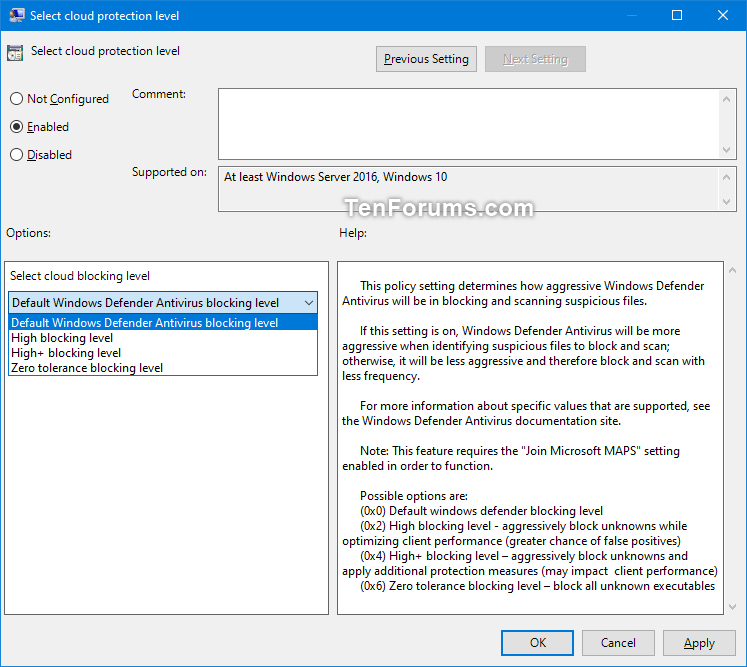Click the Help pane scroll up arrow
Viewport: 747px width, 667px height.
(x=733, y=270)
